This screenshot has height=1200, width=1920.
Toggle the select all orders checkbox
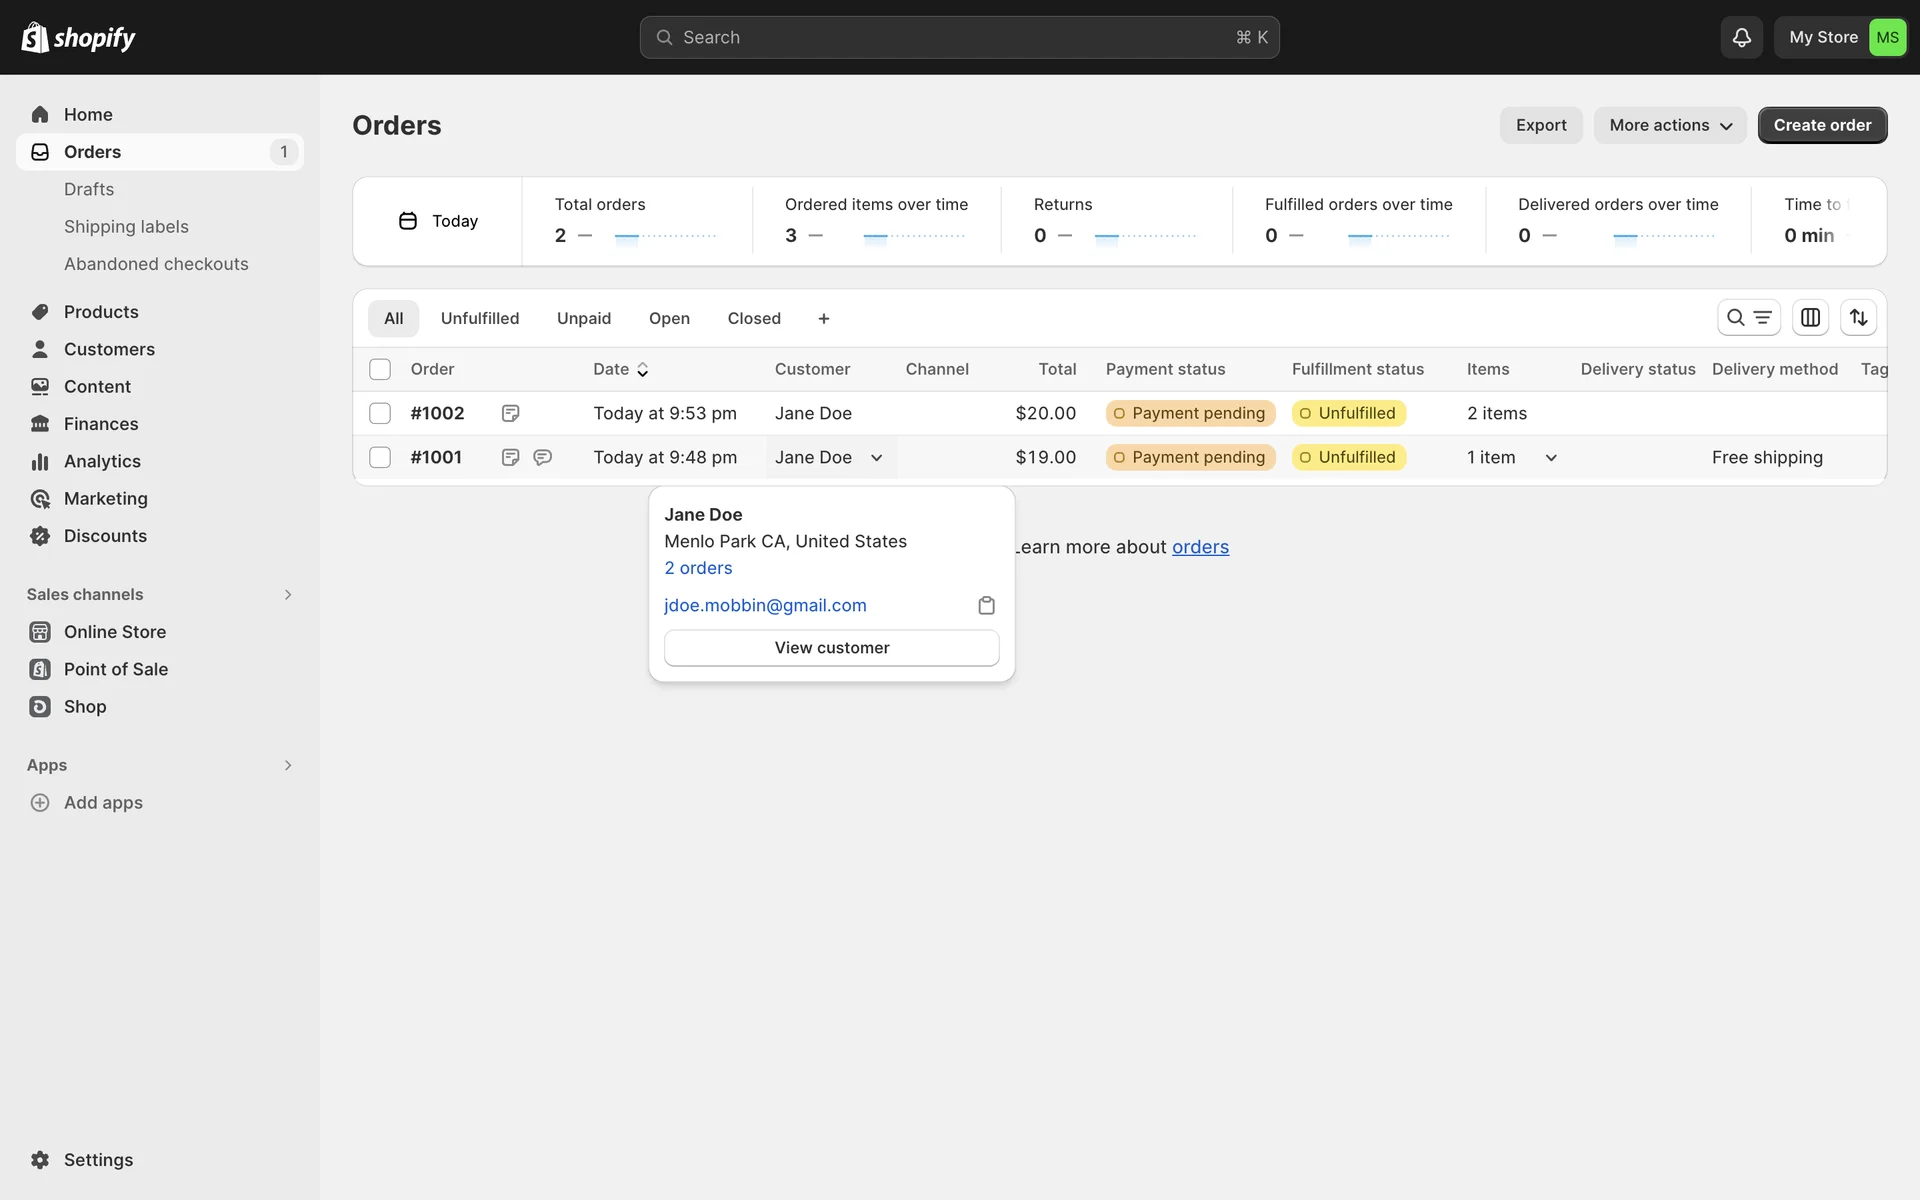click(x=380, y=369)
